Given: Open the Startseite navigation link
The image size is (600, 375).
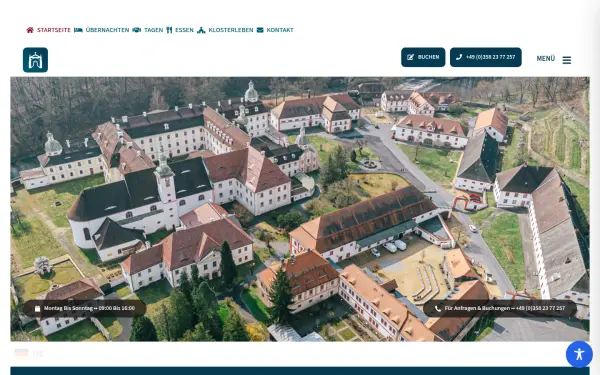Looking at the screenshot, I should click(x=48, y=30).
